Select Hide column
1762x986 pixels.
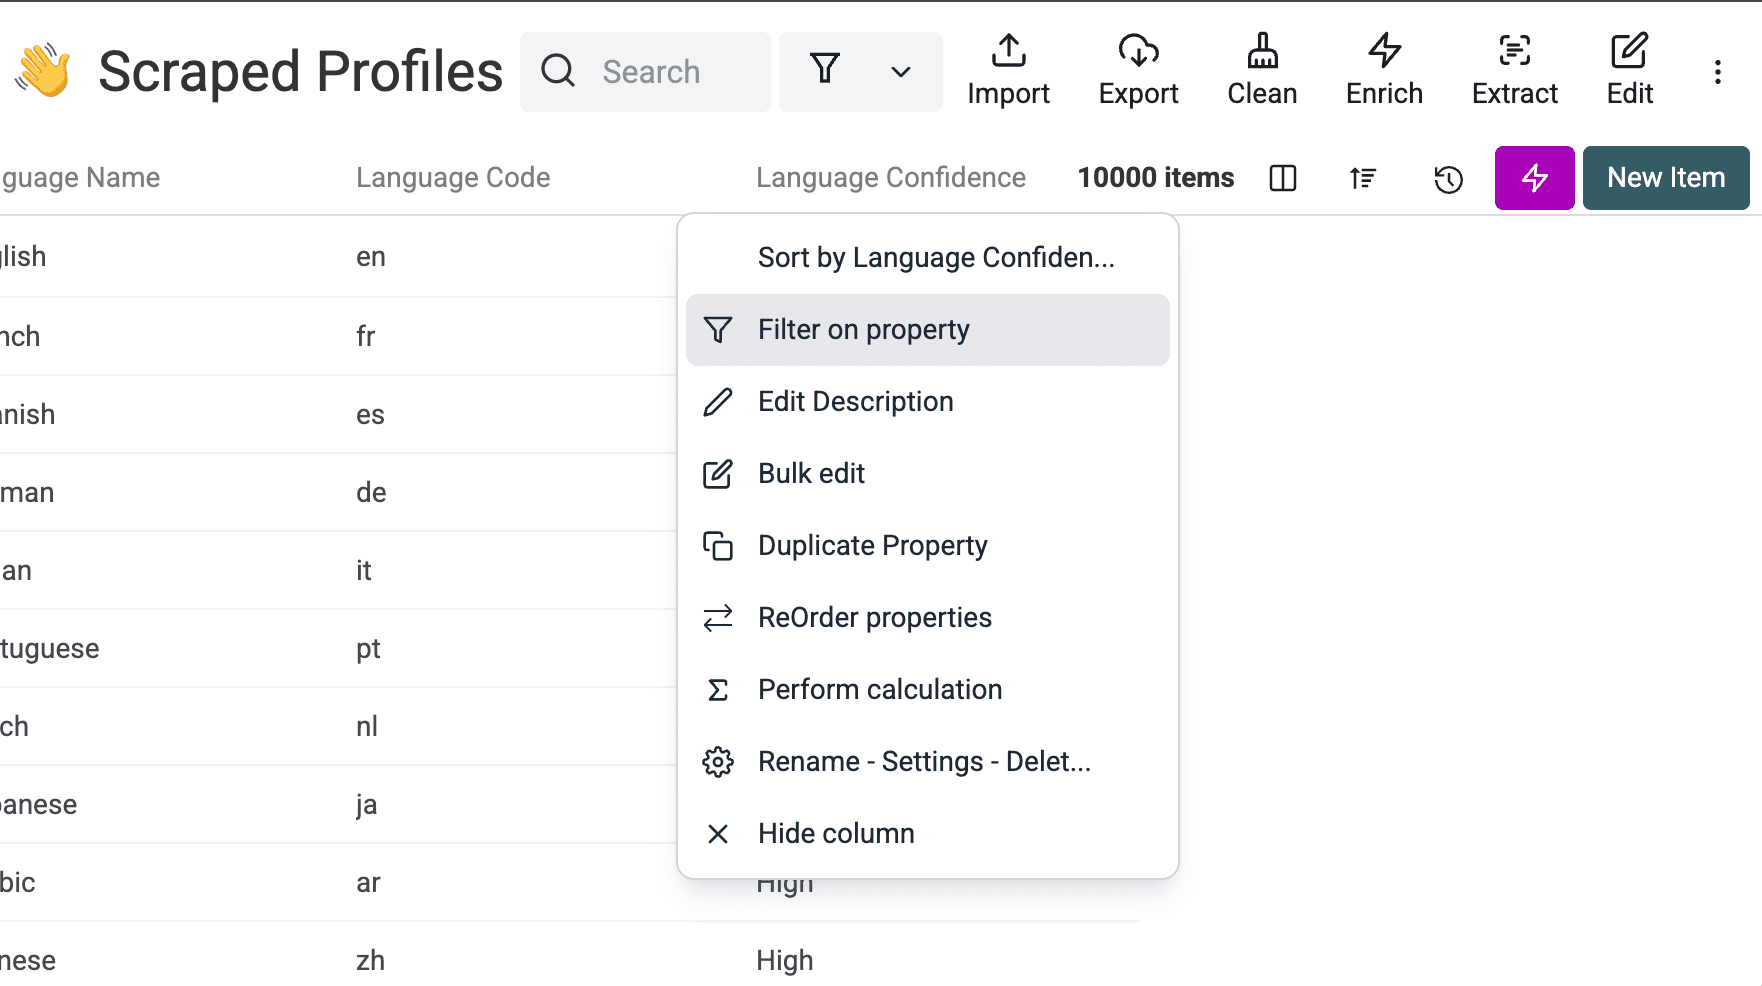[x=928, y=834]
